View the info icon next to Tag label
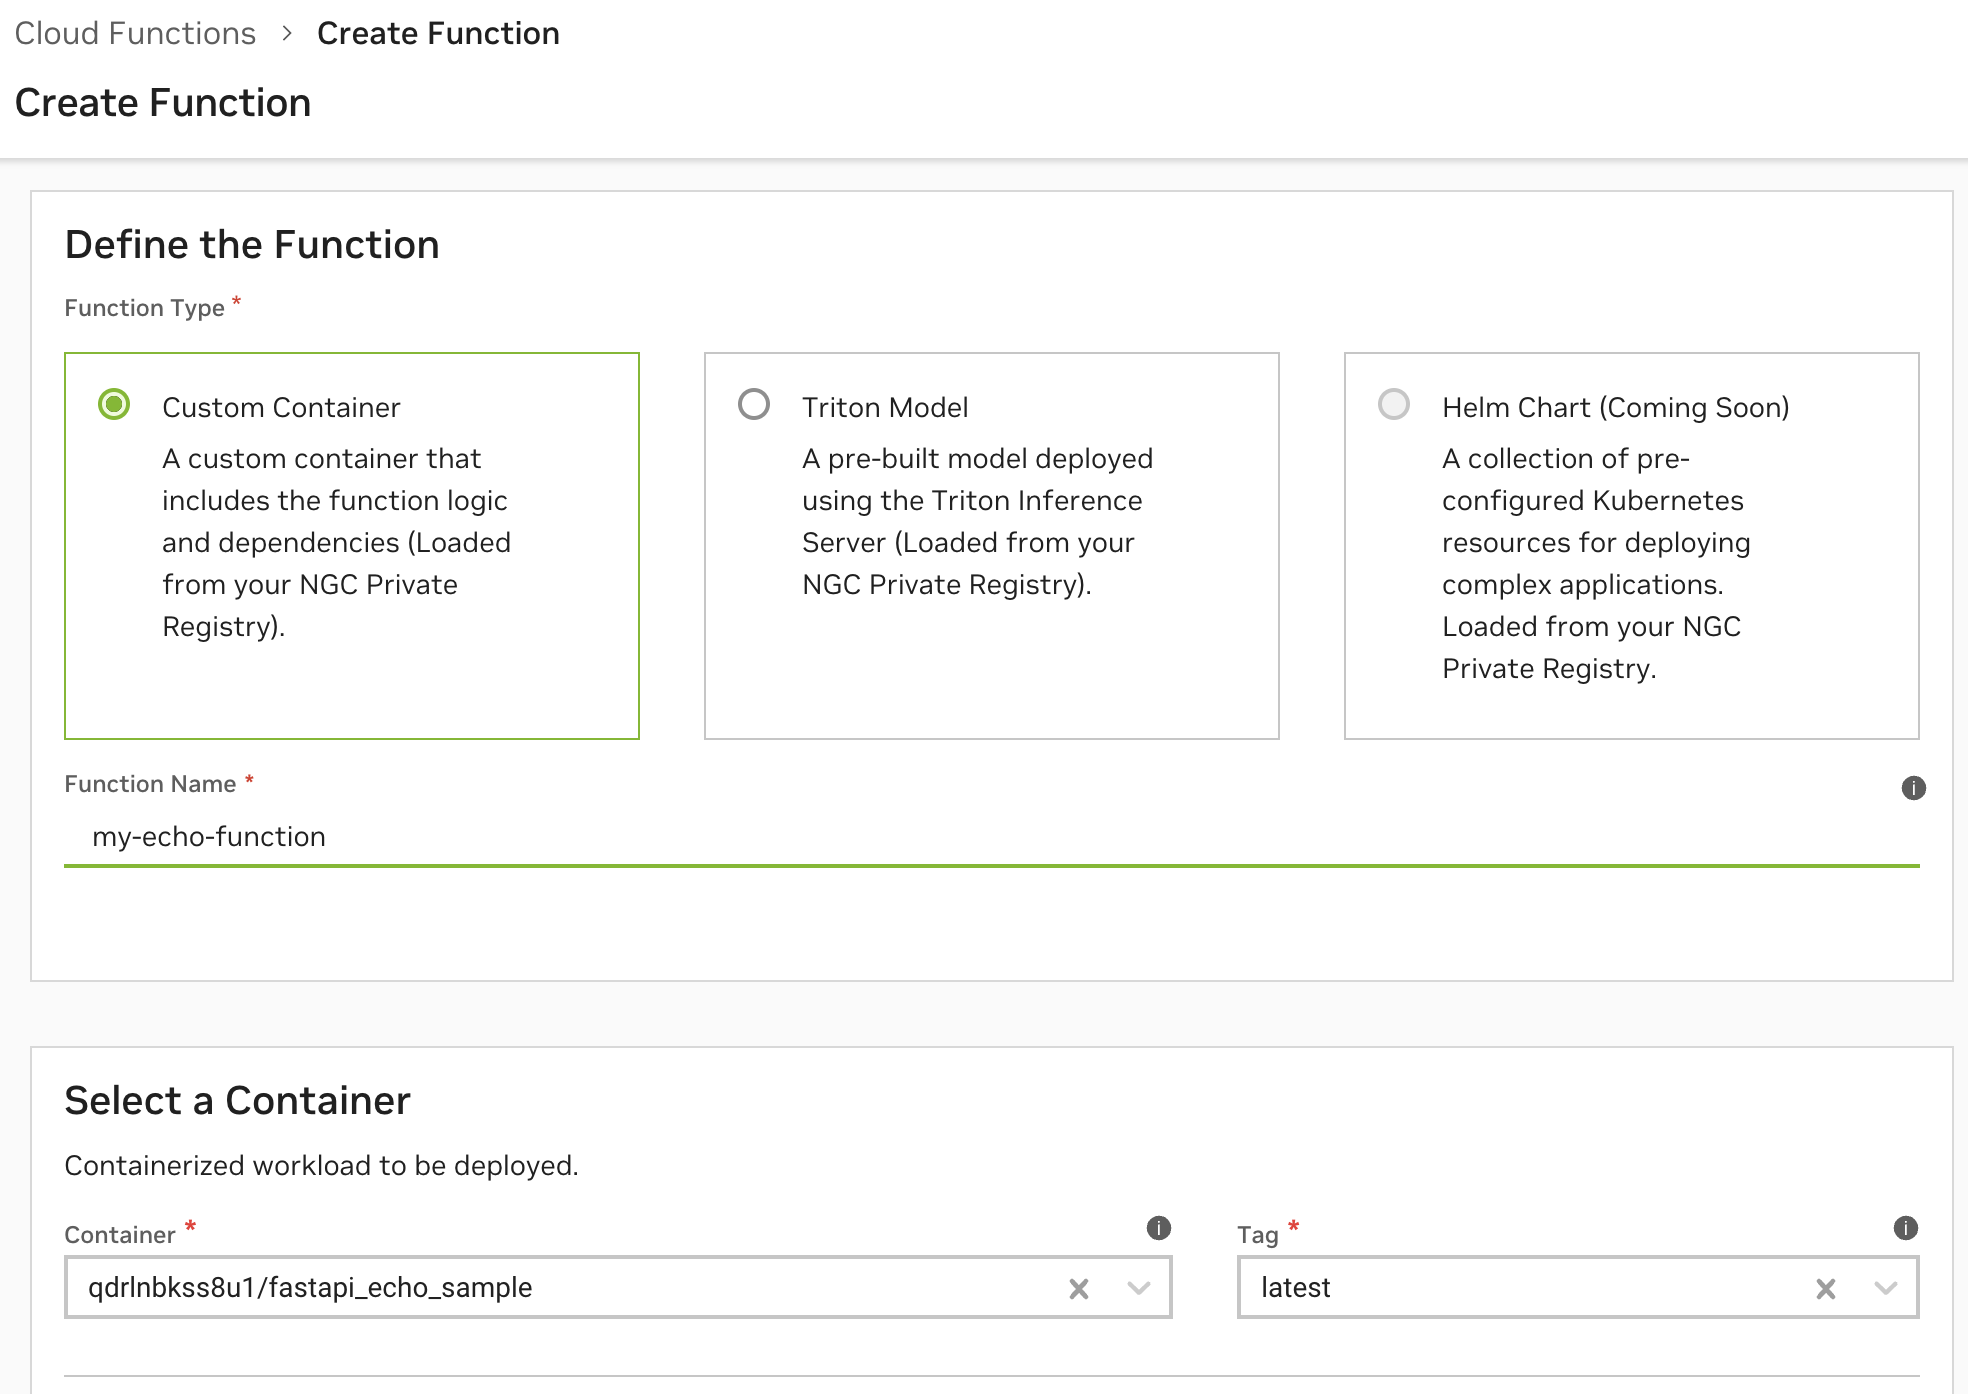The image size is (1968, 1394). pyautogui.click(x=1907, y=1228)
